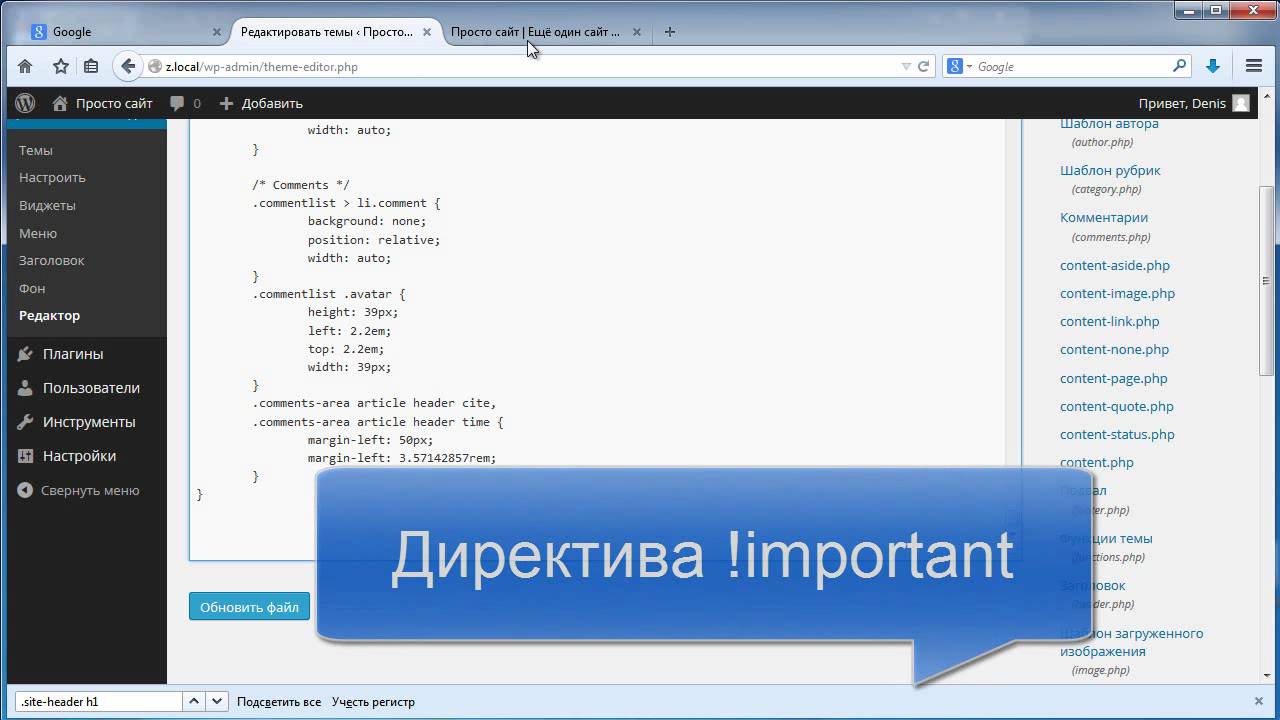Viewport: 1280px width, 720px height.
Task: Click the WordPress logo in admin bar
Action: [x=26, y=103]
